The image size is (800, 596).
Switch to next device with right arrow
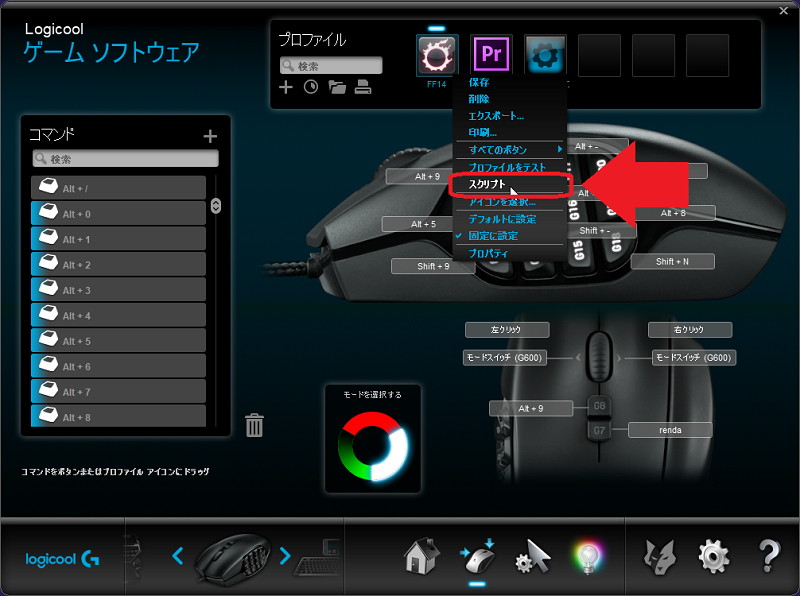[285, 555]
